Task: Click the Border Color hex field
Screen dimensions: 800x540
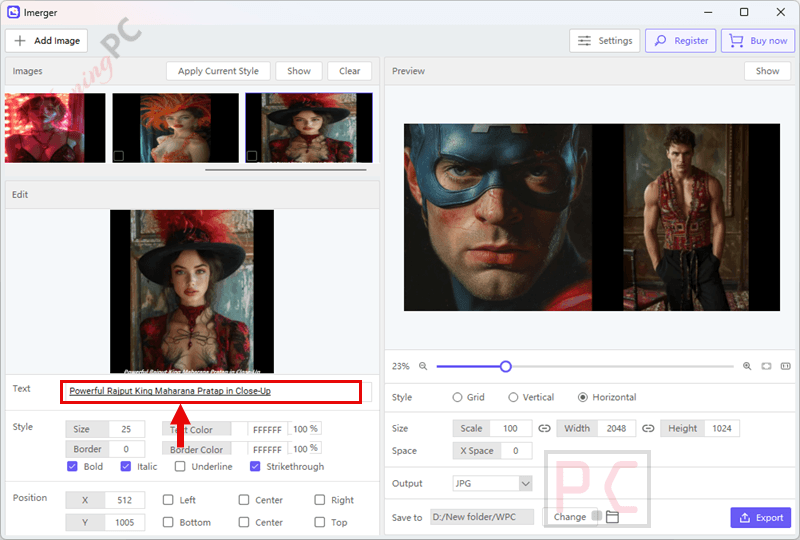Action: (x=267, y=450)
